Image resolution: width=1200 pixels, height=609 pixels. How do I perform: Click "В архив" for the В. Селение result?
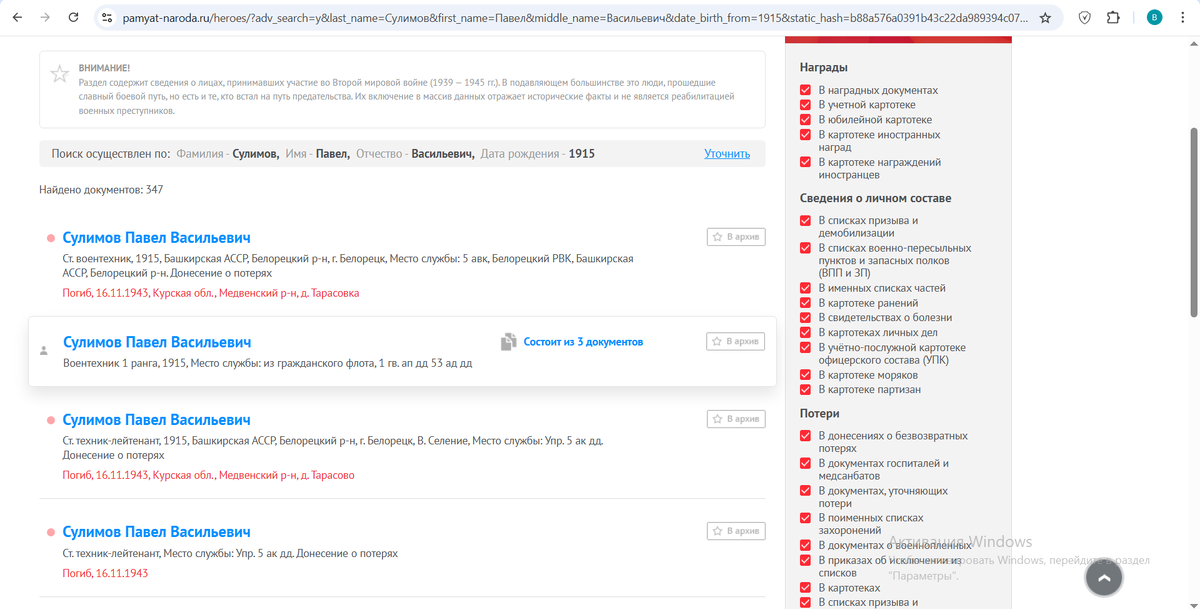pos(736,419)
